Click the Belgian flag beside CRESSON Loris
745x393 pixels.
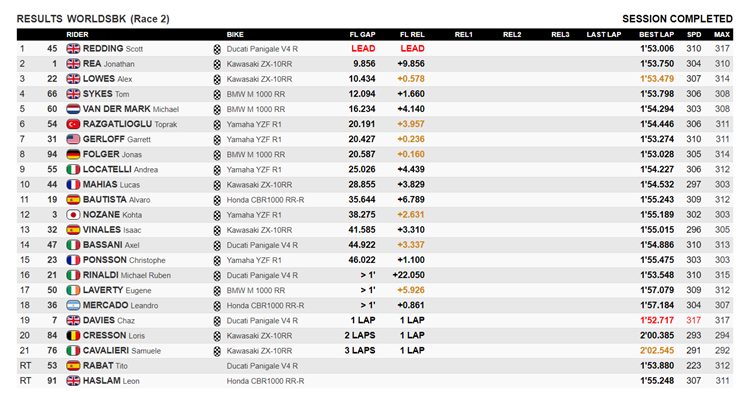click(x=73, y=335)
